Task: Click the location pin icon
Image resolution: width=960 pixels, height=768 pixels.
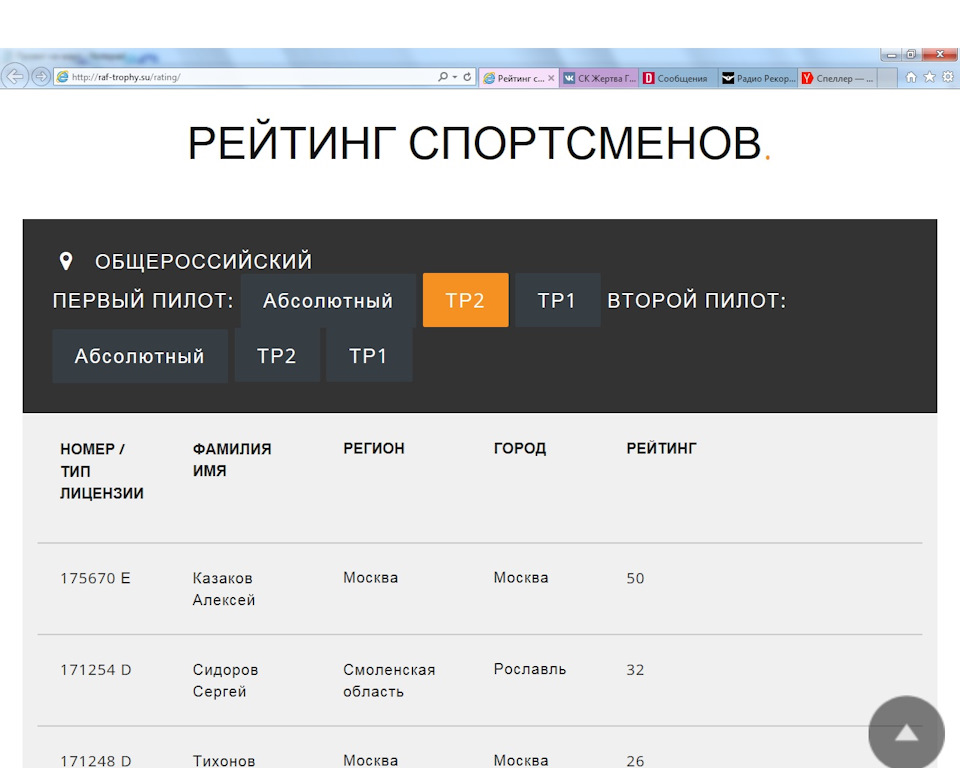Action: [x=66, y=261]
